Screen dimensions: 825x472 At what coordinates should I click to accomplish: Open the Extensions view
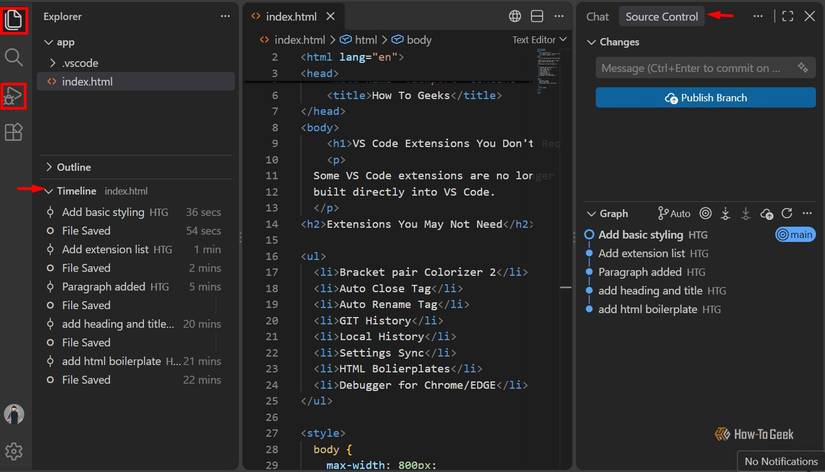(x=14, y=132)
